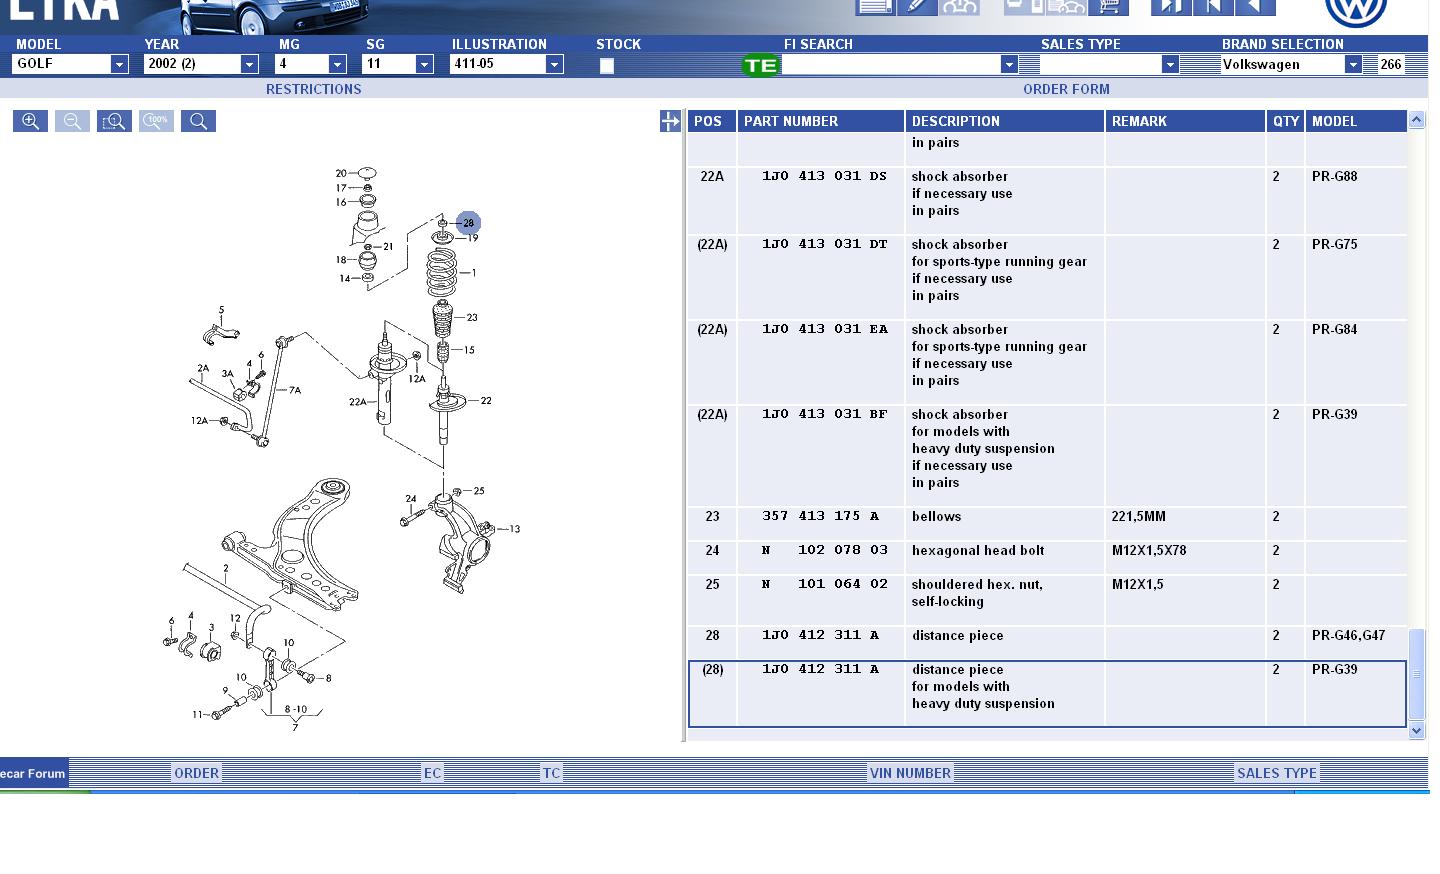
Task: Select the zoom-to-area magnifier tool
Action: (114, 121)
